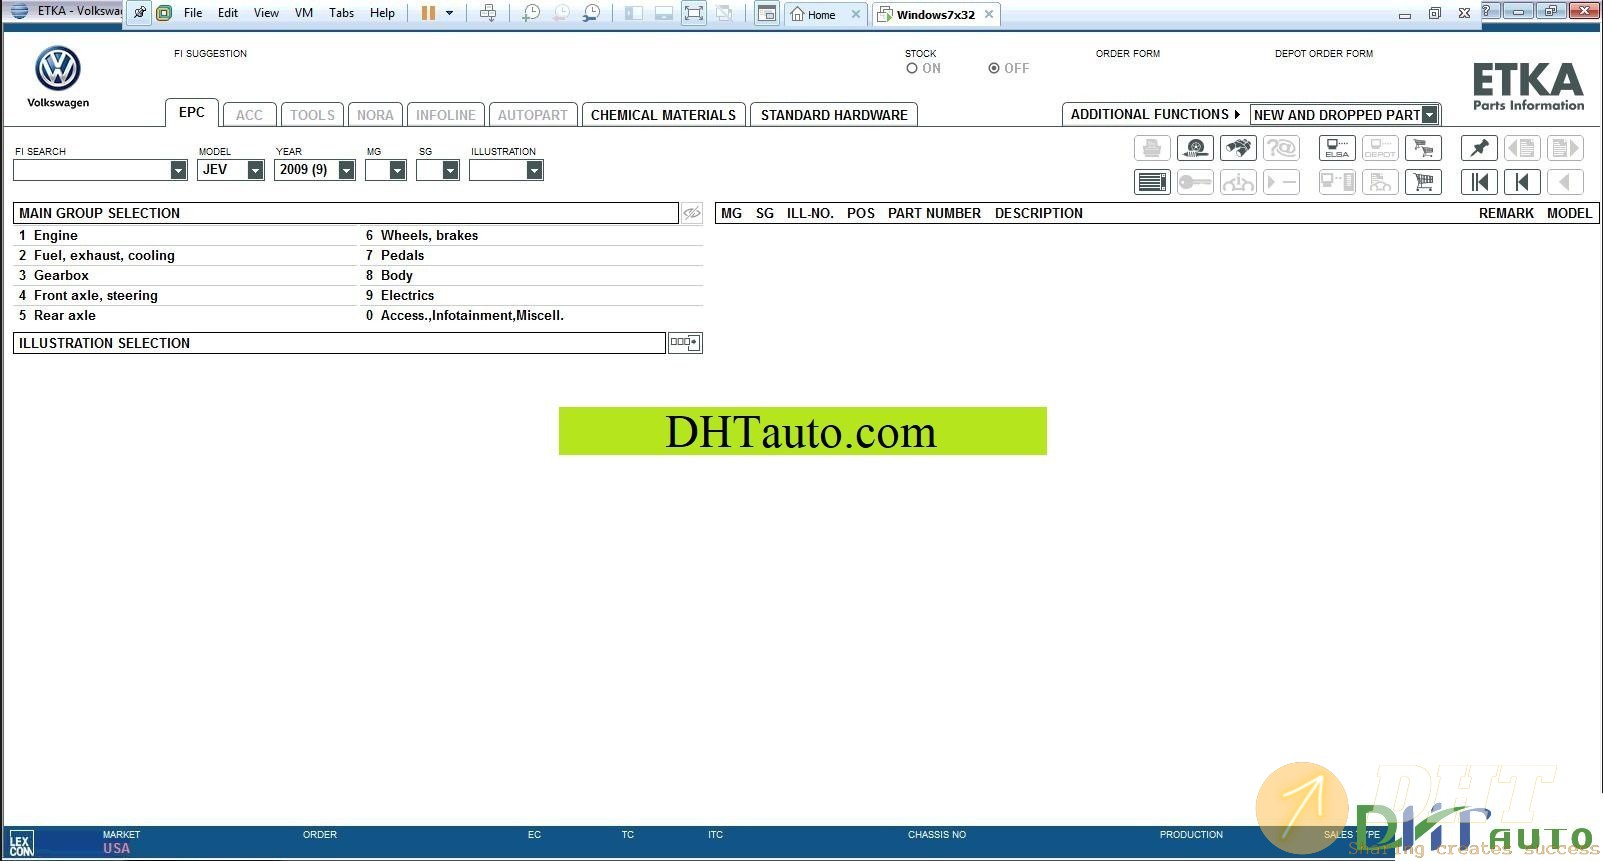
Task: Click the pushpin icon
Action: click(1479, 148)
